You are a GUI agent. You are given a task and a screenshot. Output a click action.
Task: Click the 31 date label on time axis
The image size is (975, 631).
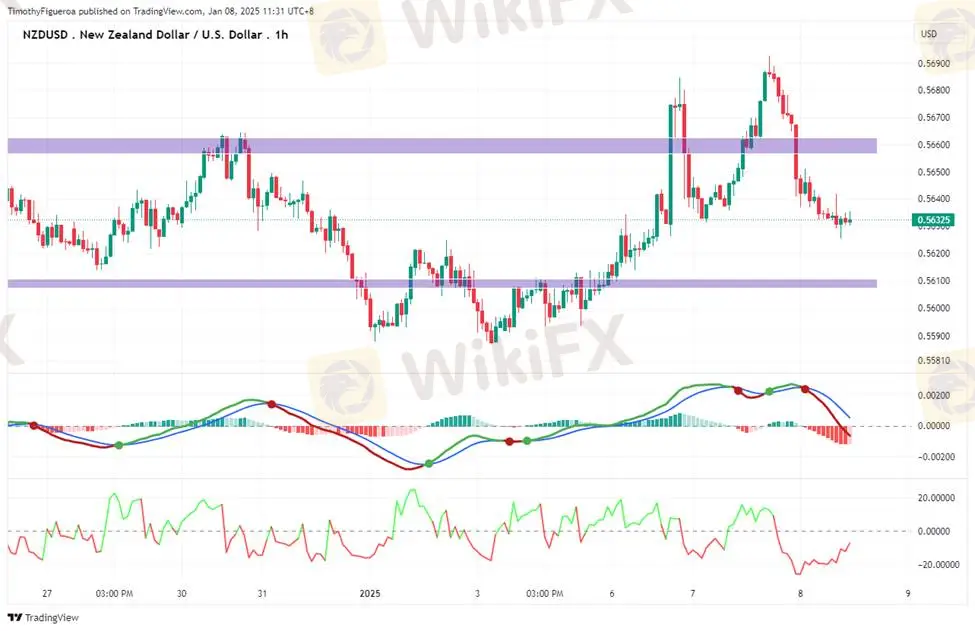(262, 594)
